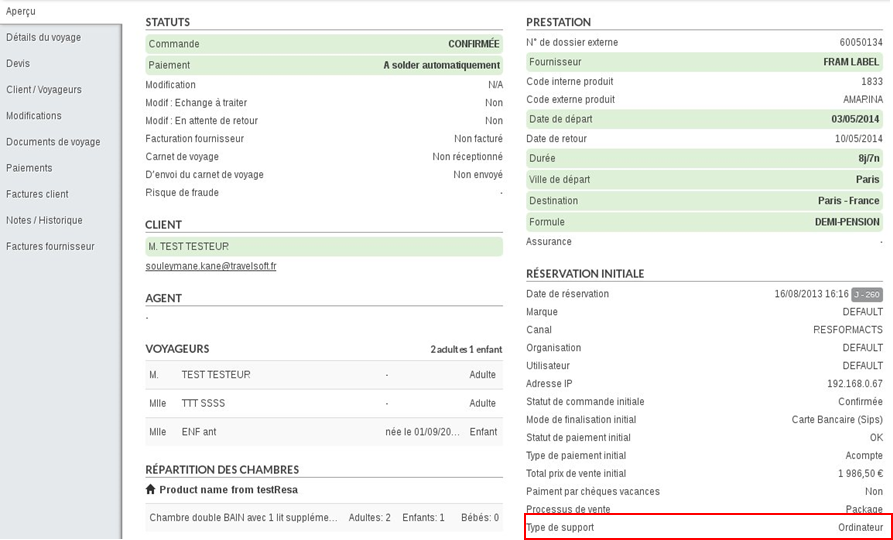Viewport: 893px width, 540px height.
Task: Go to Devis in sidebar
Action: [19, 64]
